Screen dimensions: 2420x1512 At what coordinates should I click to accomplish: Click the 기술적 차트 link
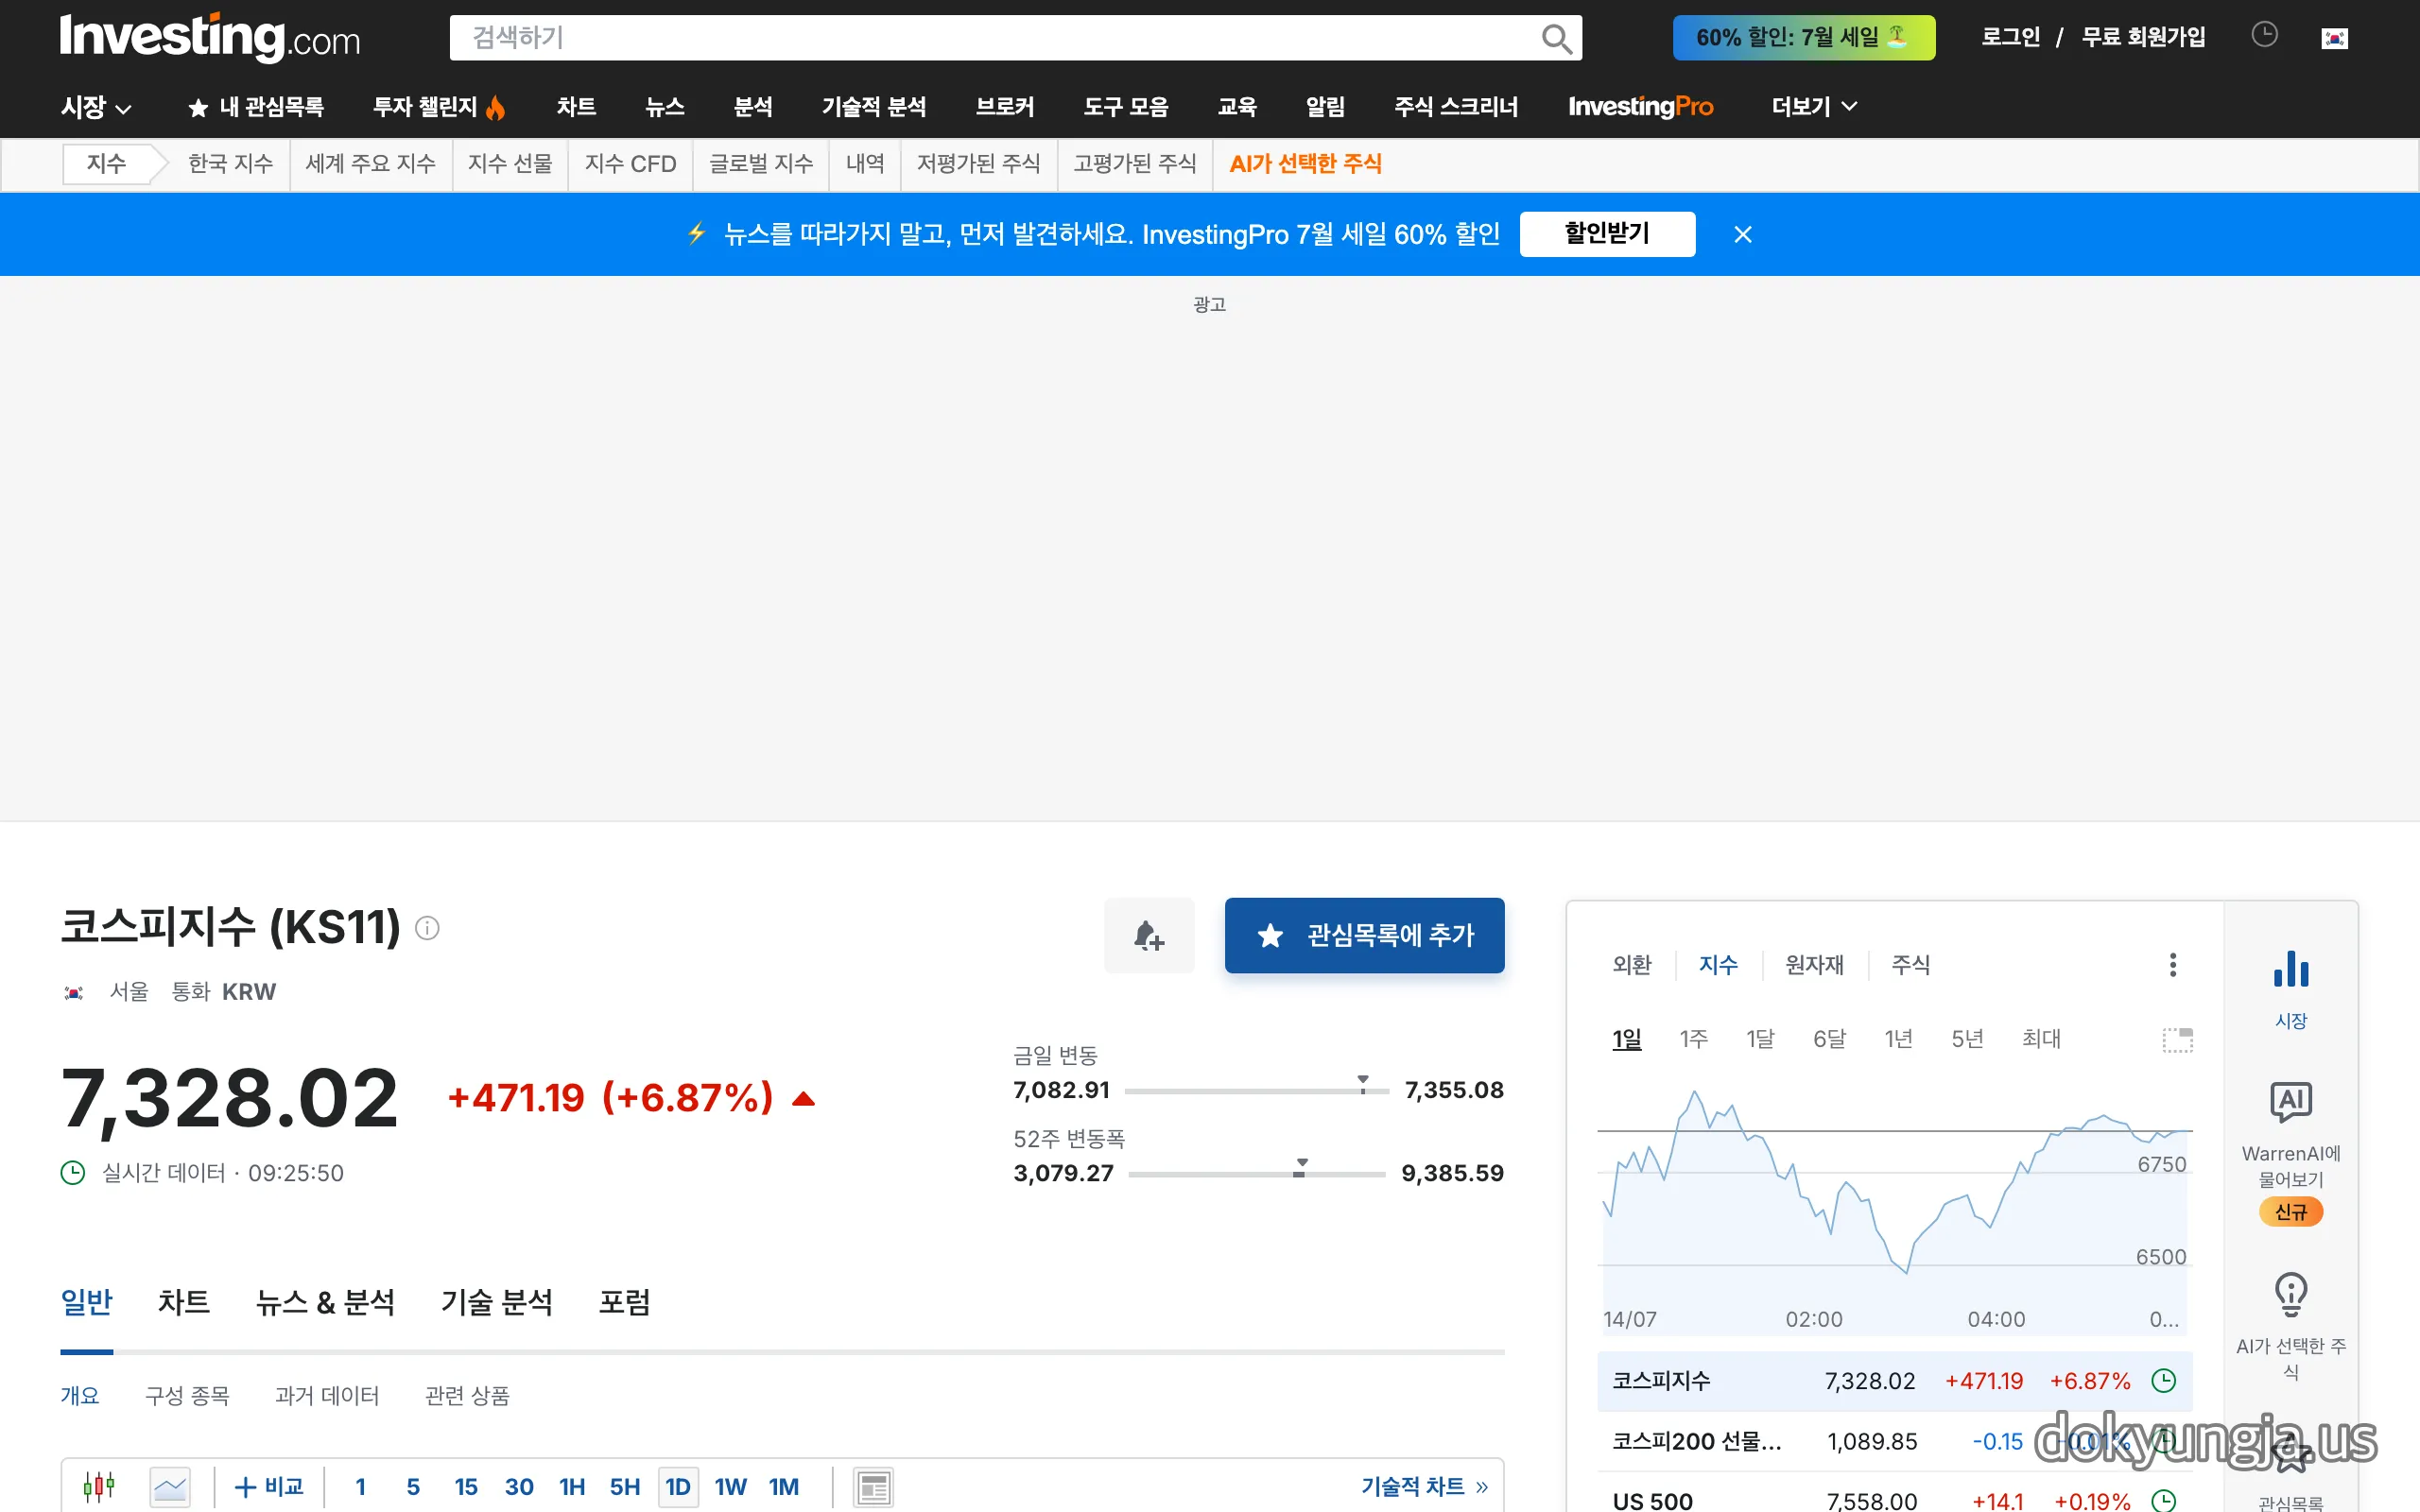1424,1487
